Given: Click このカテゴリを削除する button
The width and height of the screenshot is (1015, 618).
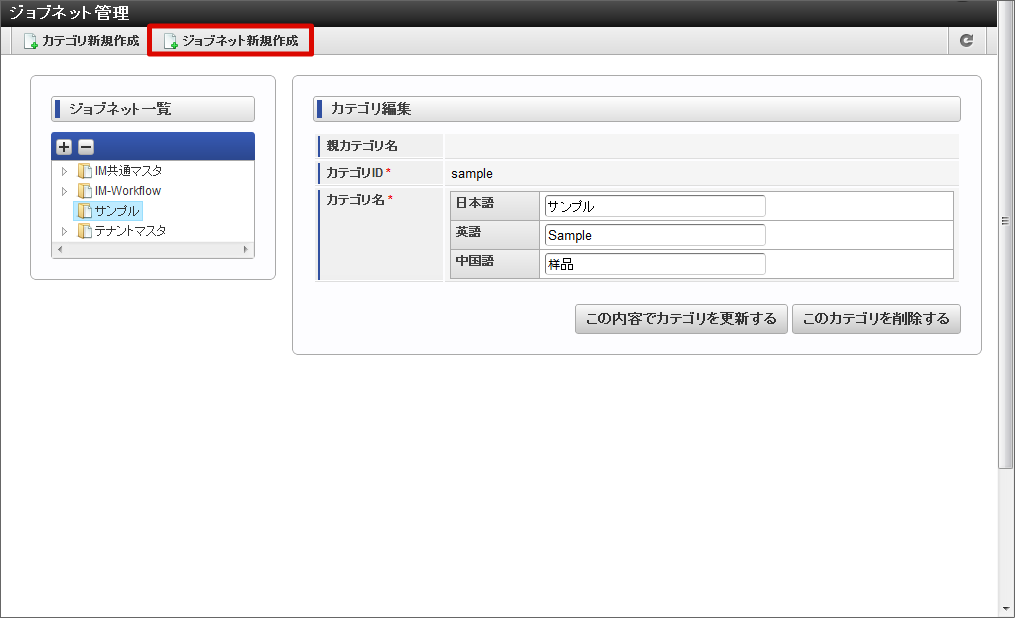Looking at the screenshot, I should 876,319.
